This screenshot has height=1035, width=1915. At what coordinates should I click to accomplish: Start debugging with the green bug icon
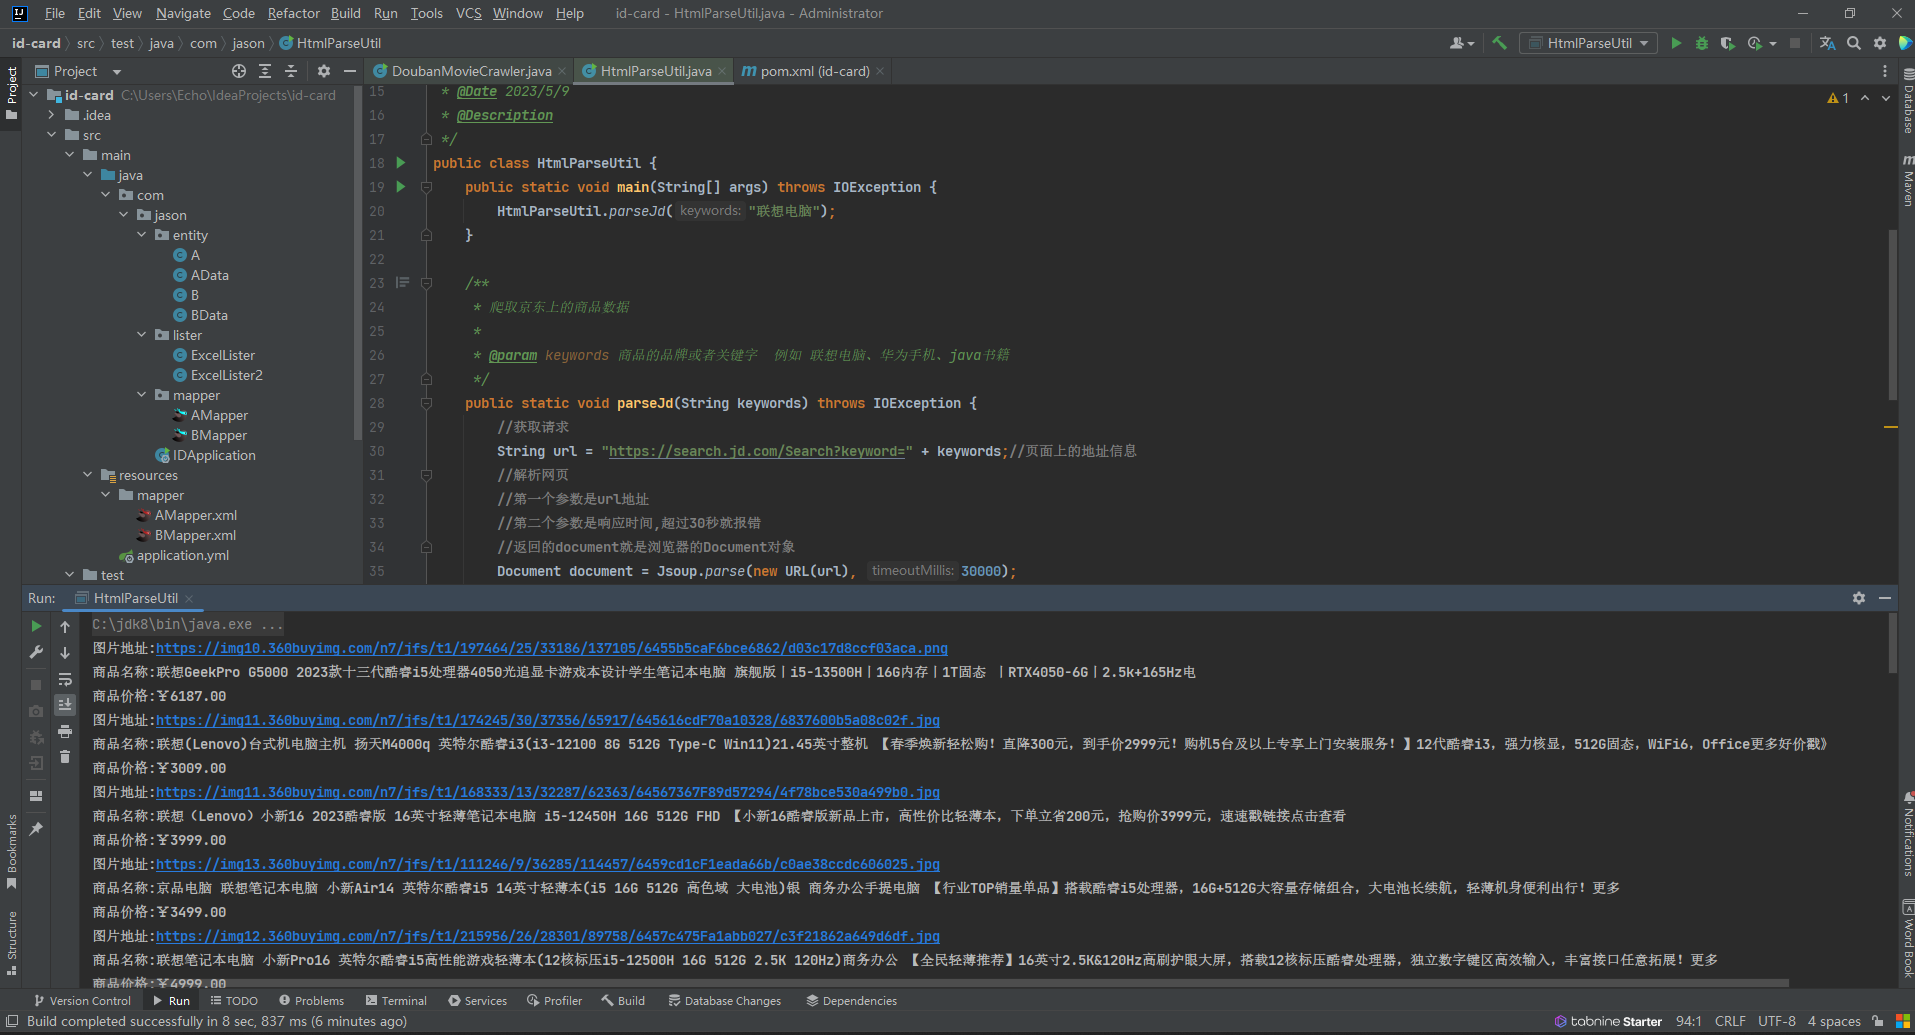pyautogui.click(x=1701, y=43)
